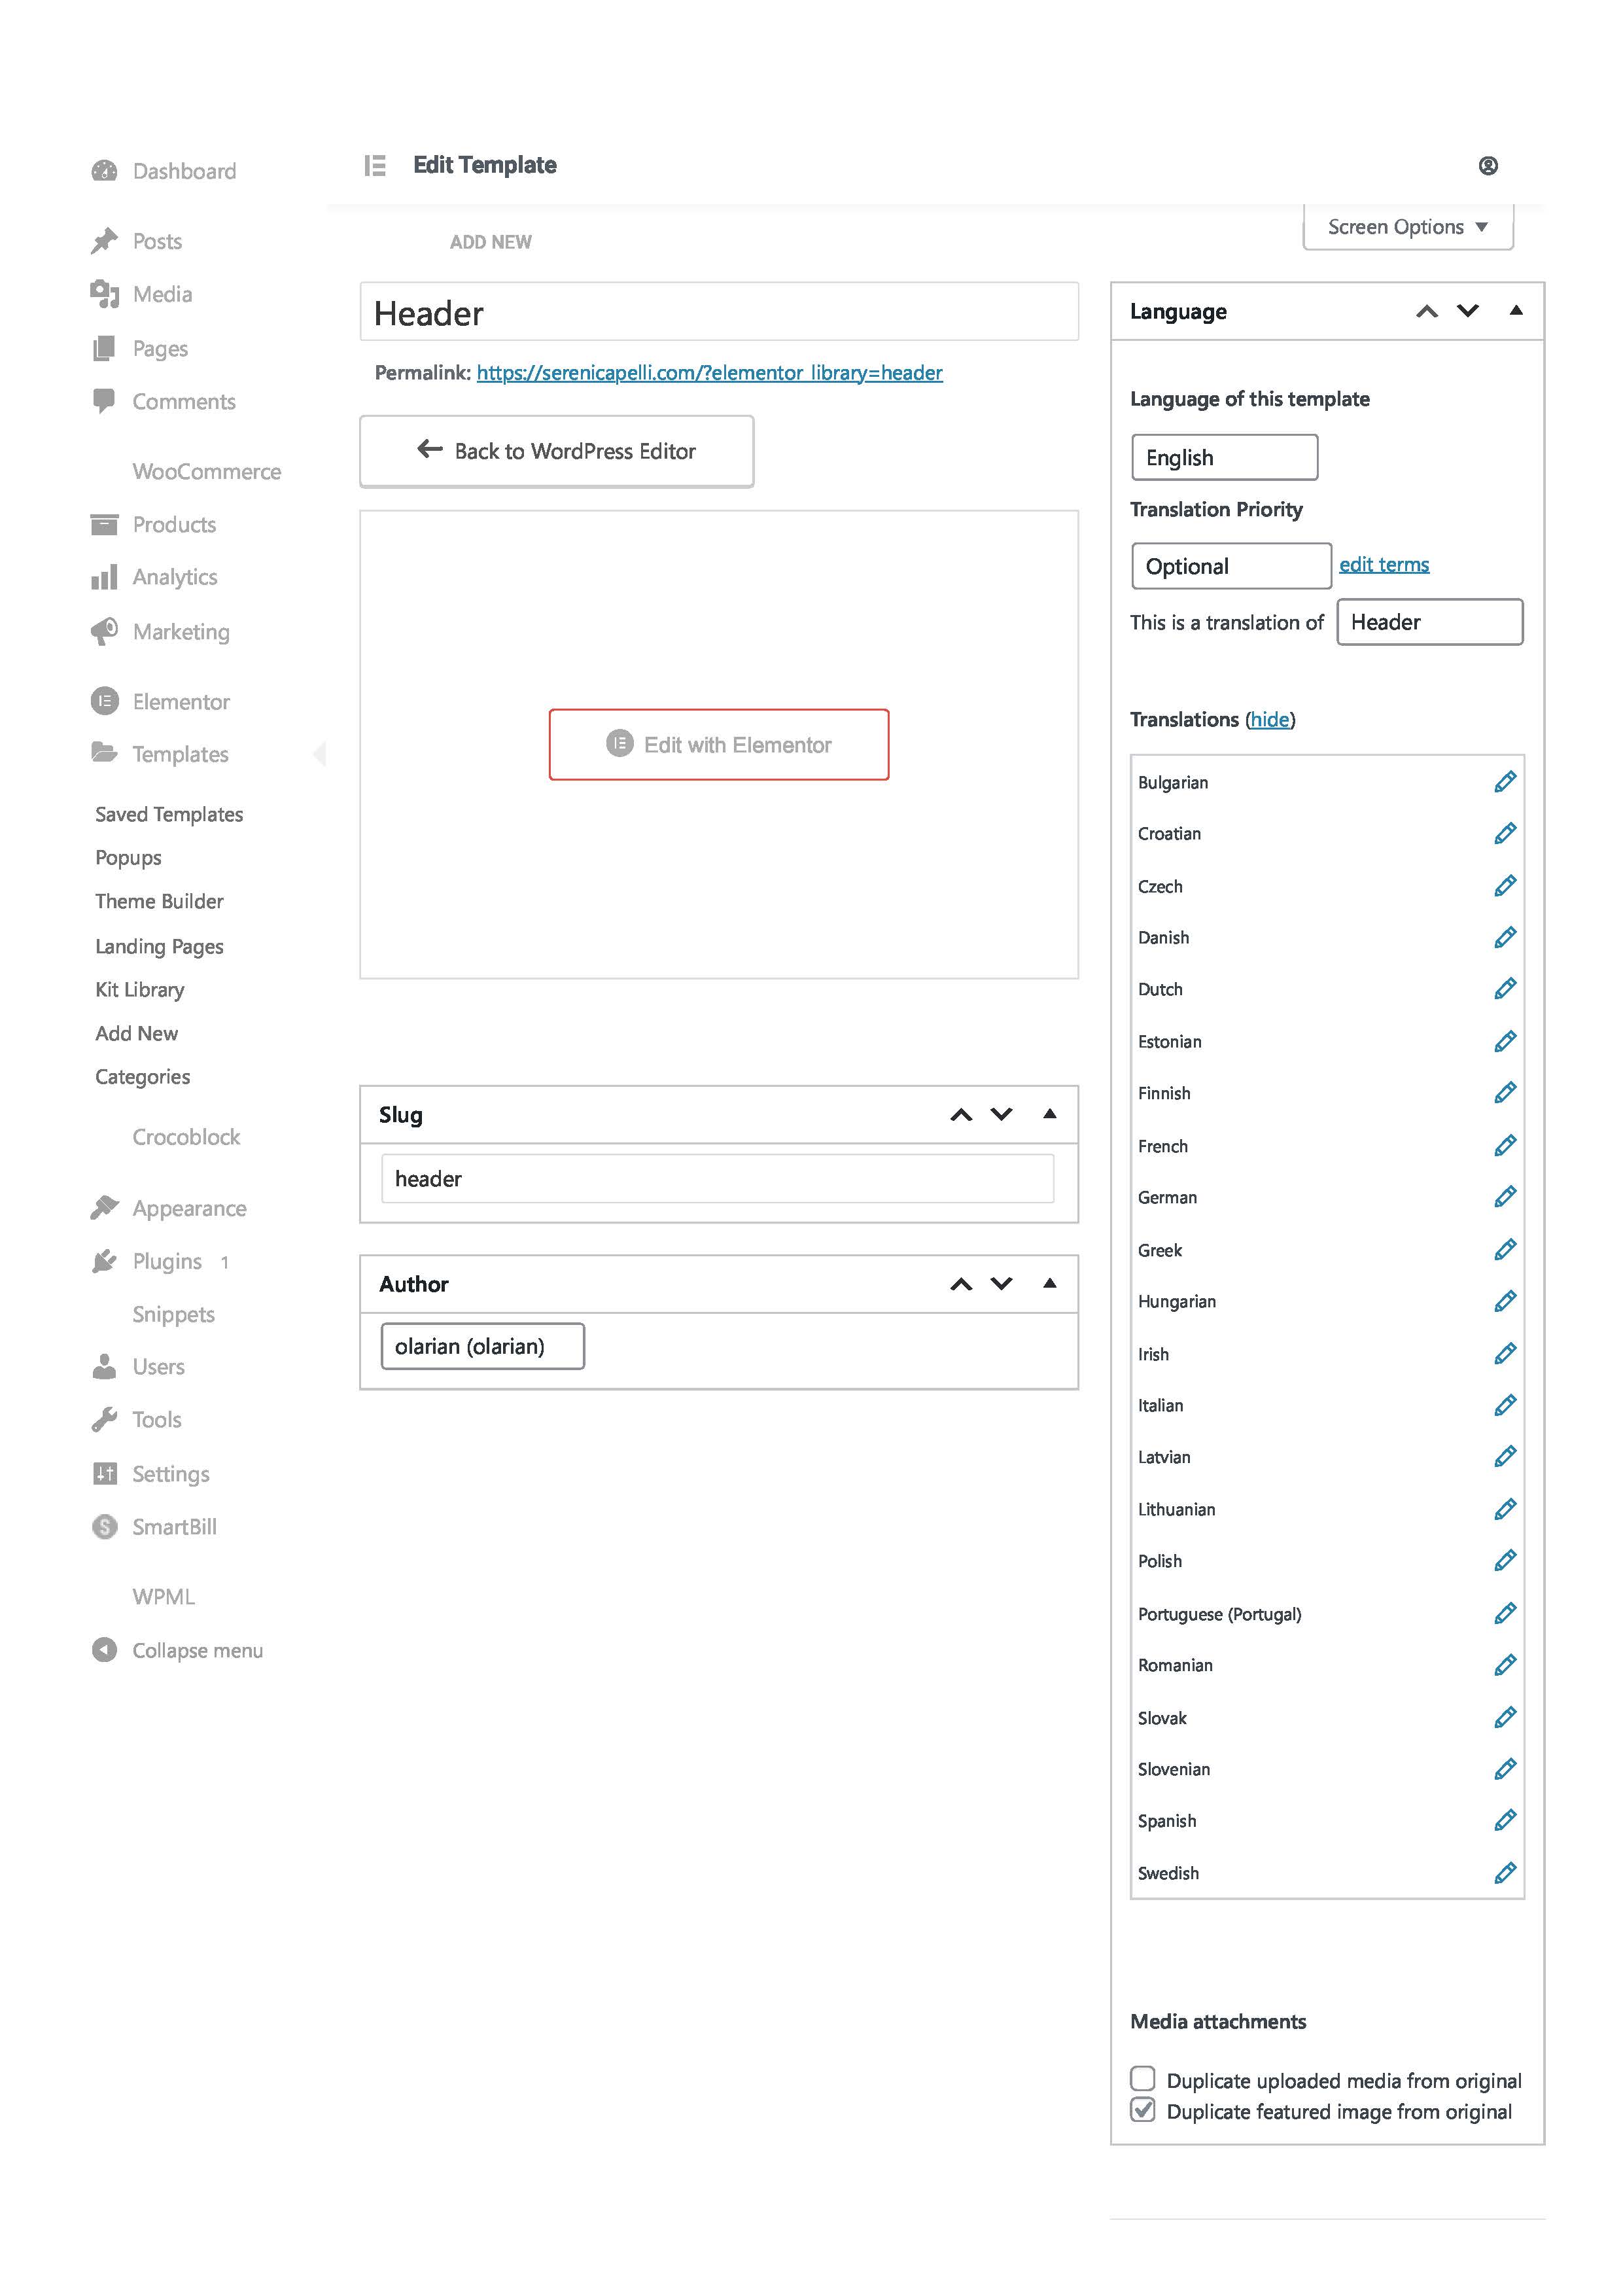The width and height of the screenshot is (1623, 2296).
Task: Click the Collapse menu arrow icon
Action: click(104, 1649)
